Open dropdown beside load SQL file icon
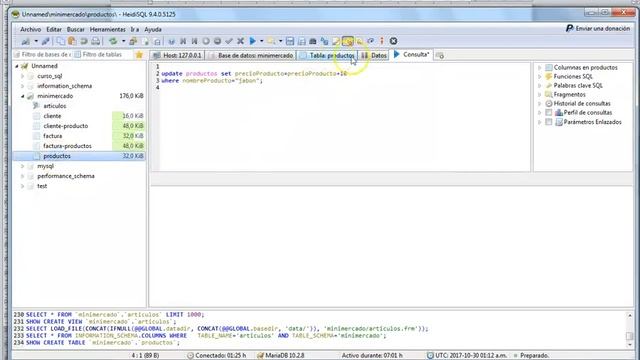 (280, 41)
